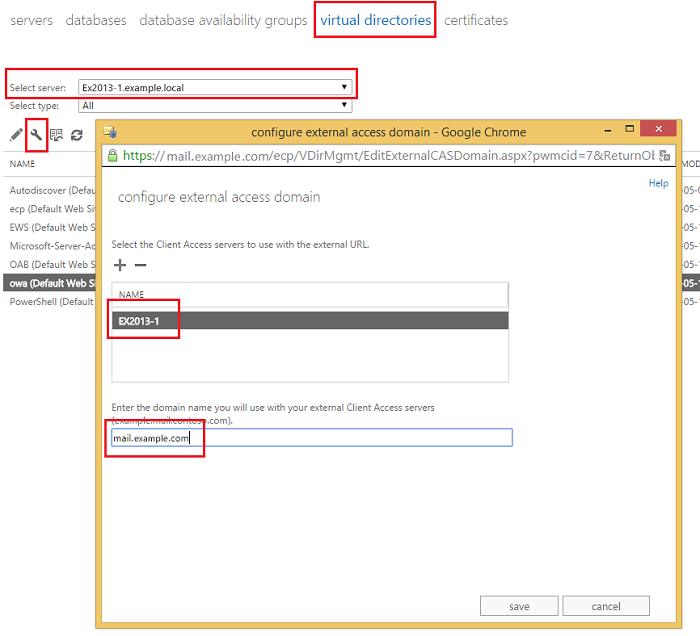Select the EWS virtual directory row
700x636 pixels.
[52, 228]
